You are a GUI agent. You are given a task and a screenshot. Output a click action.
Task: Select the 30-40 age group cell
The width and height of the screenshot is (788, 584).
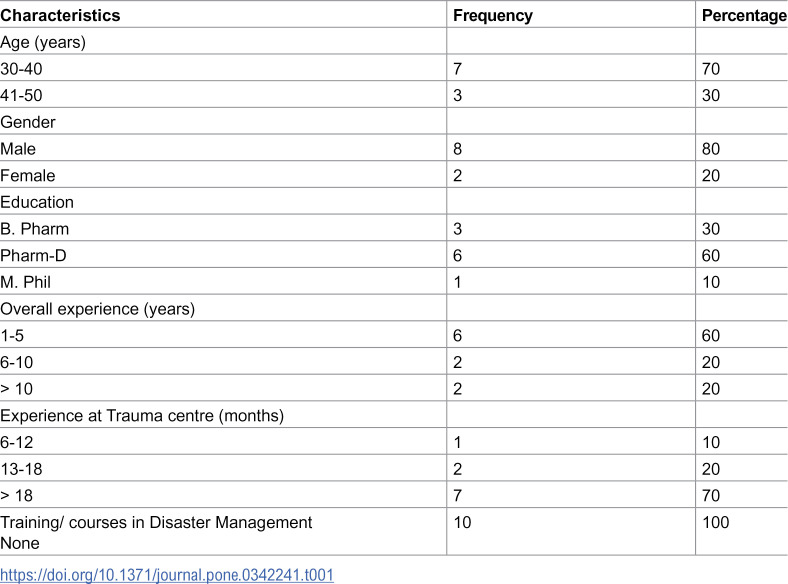[x=21, y=69]
